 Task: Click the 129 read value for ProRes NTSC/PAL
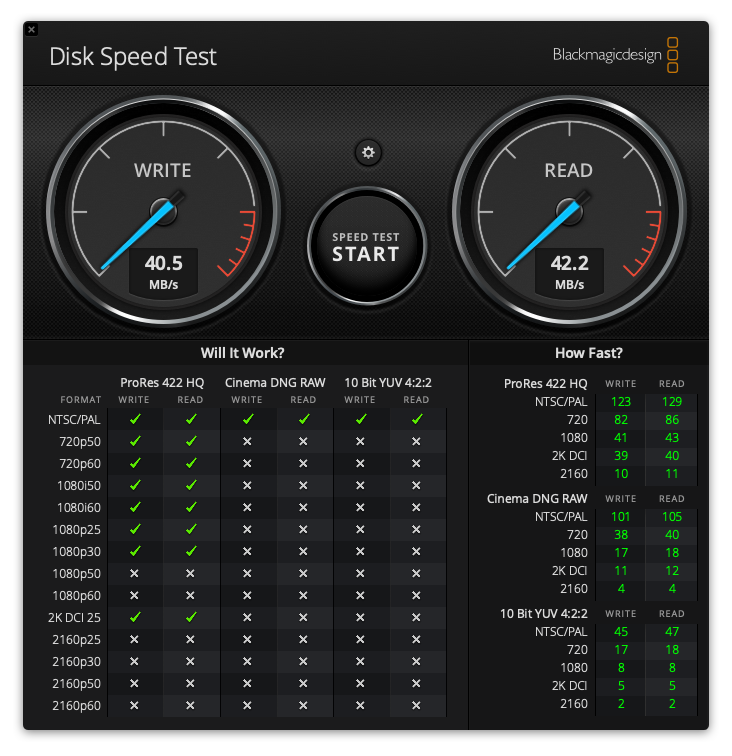click(672, 402)
